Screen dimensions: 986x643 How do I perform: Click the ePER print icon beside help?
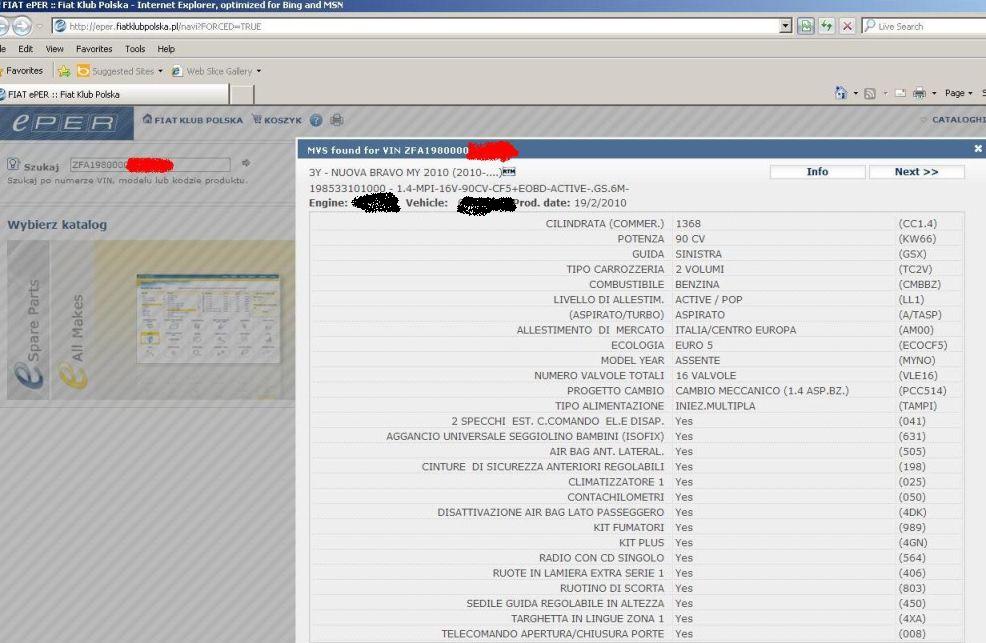pyautogui.click(x=336, y=120)
